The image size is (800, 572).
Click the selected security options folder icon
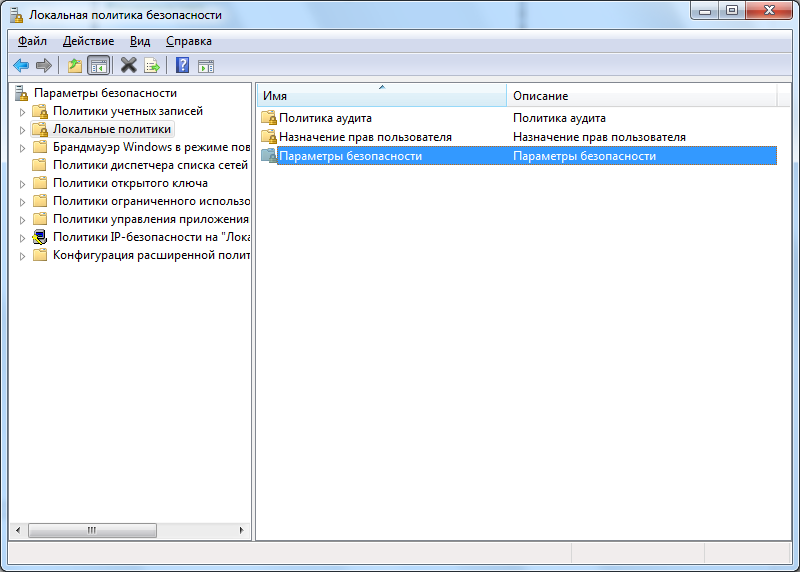[268, 156]
